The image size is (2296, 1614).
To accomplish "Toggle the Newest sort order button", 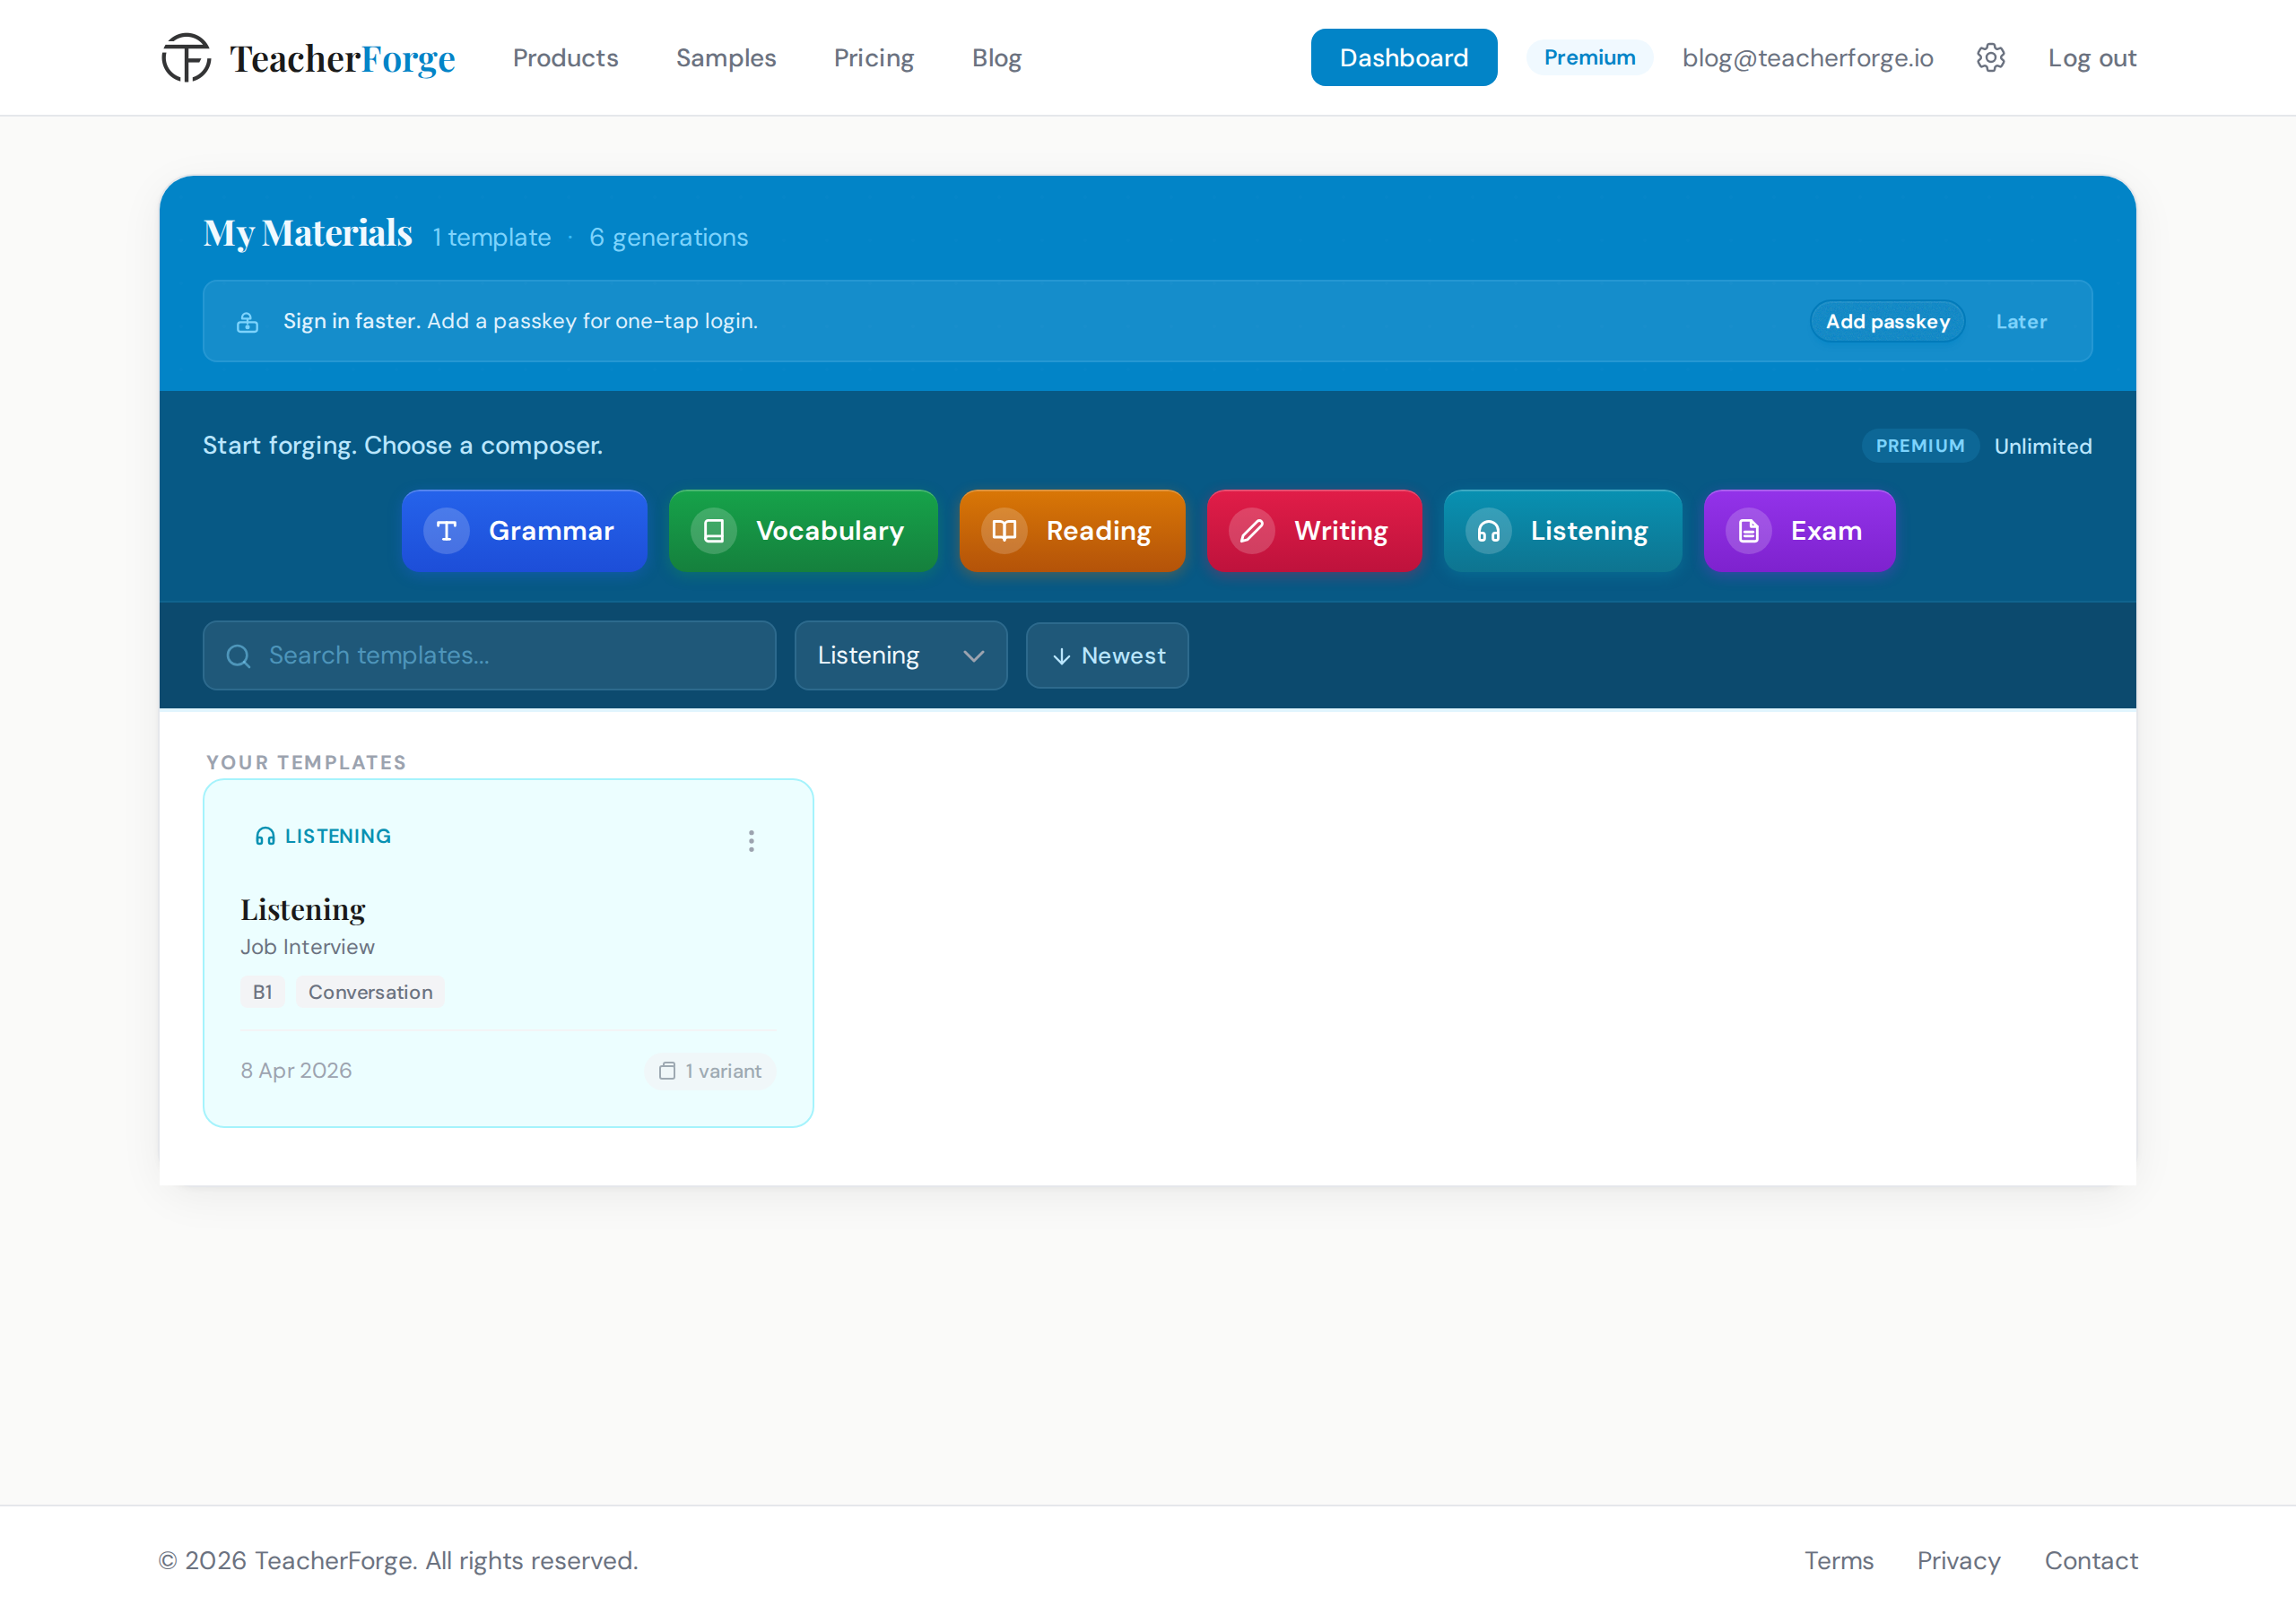I will [x=1107, y=656].
